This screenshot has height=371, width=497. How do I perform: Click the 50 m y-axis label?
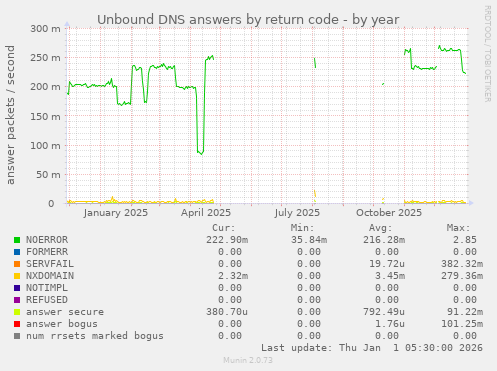point(49,175)
